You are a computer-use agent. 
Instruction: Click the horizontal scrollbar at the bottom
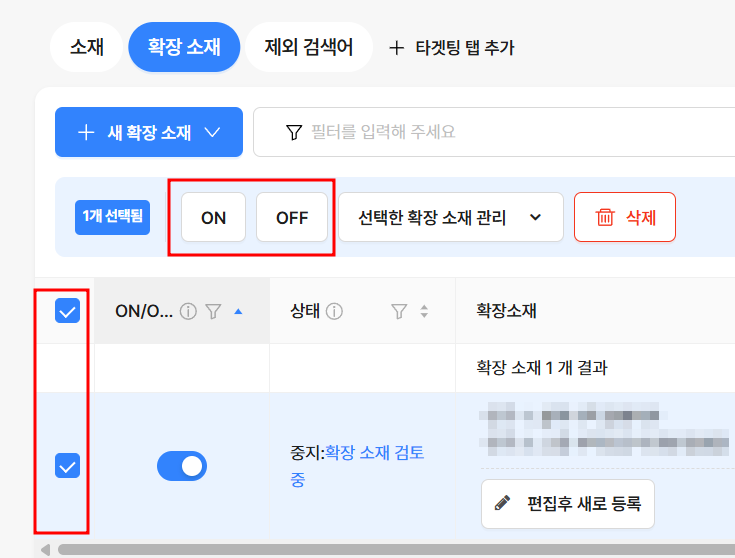pyautogui.click(x=396, y=550)
